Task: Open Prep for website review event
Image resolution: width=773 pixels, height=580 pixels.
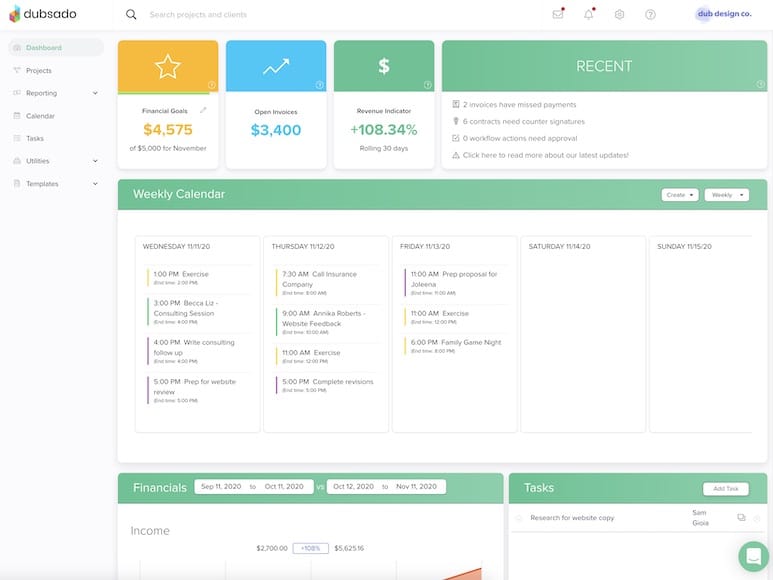Action: (x=197, y=390)
